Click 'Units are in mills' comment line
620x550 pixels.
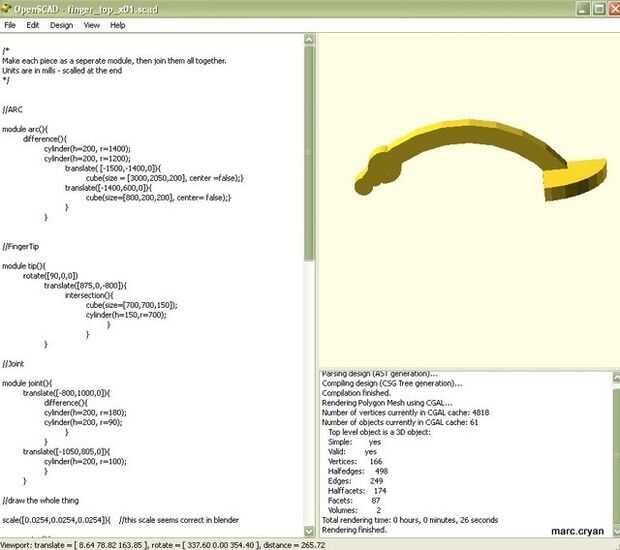pyautogui.click(x=62, y=71)
